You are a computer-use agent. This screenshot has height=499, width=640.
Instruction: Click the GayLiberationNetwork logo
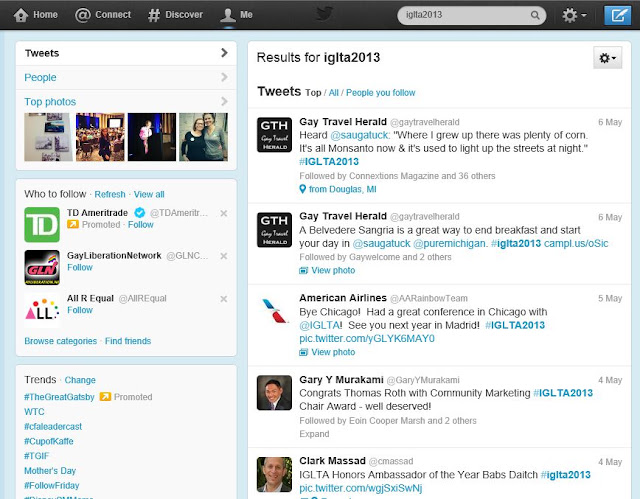(42, 267)
